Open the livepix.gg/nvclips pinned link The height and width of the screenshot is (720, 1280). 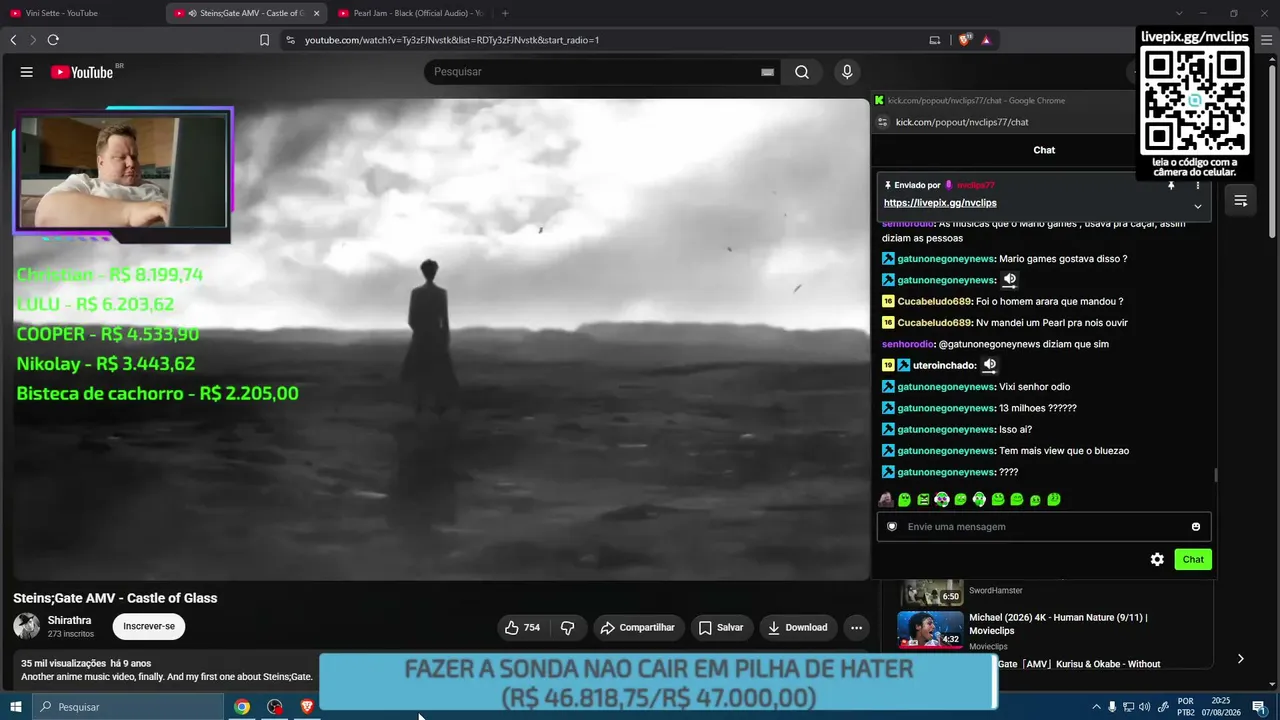pos(940,203)
